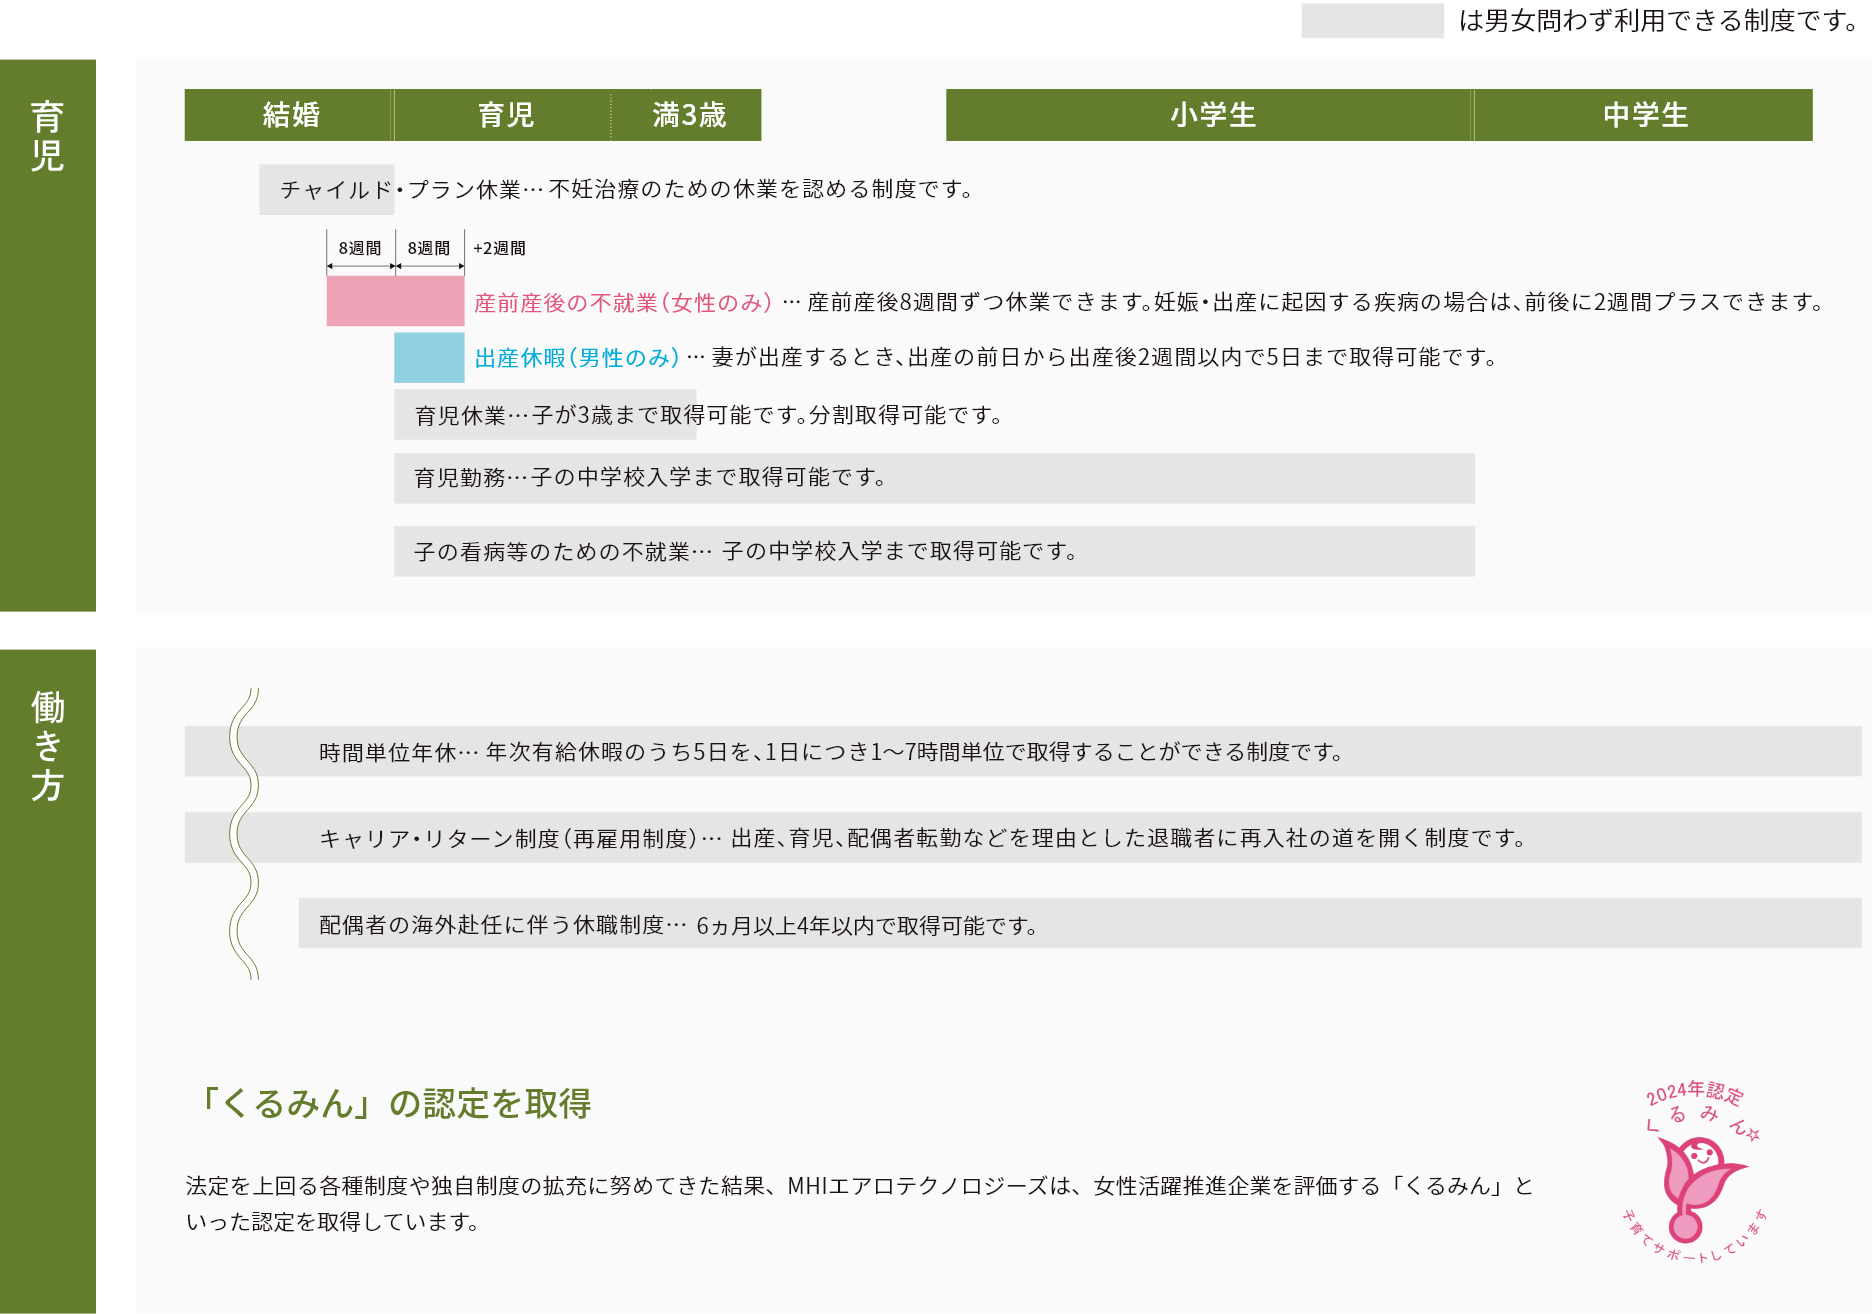
Task: Open the 「くるみん」の認定を取得 heading link
Action: click(x=395, y=1106)
